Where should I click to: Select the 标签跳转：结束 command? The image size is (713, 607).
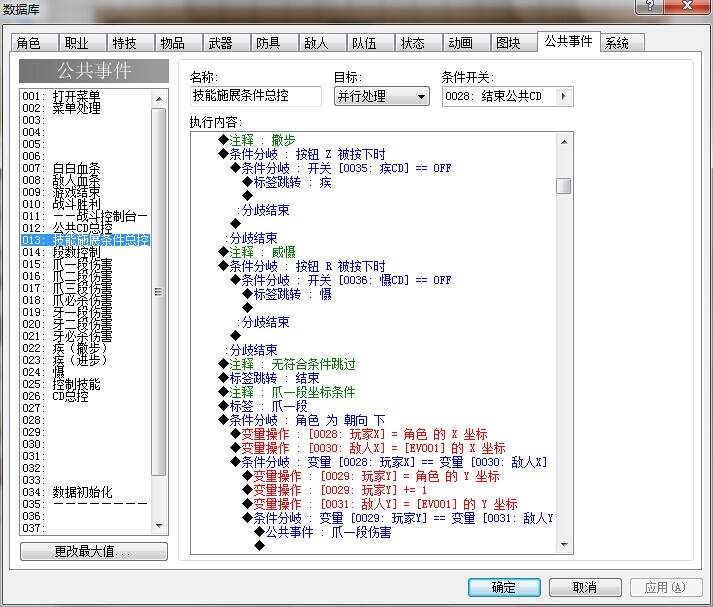269,378
